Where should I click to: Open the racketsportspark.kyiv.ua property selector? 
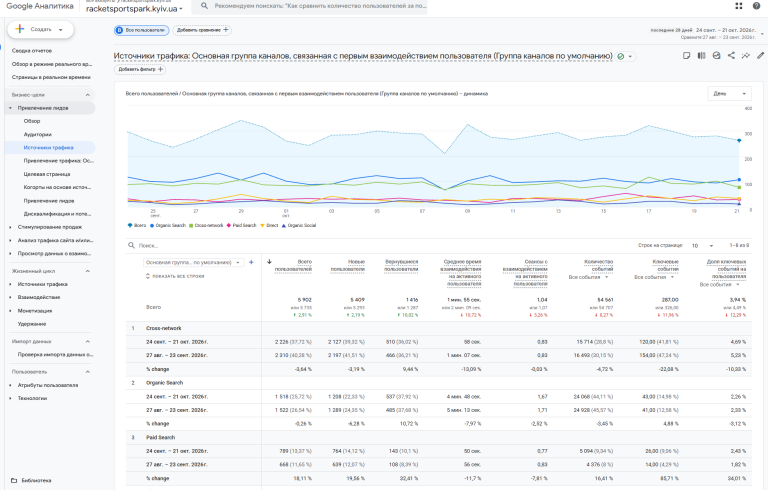click(x=134, y=9)
